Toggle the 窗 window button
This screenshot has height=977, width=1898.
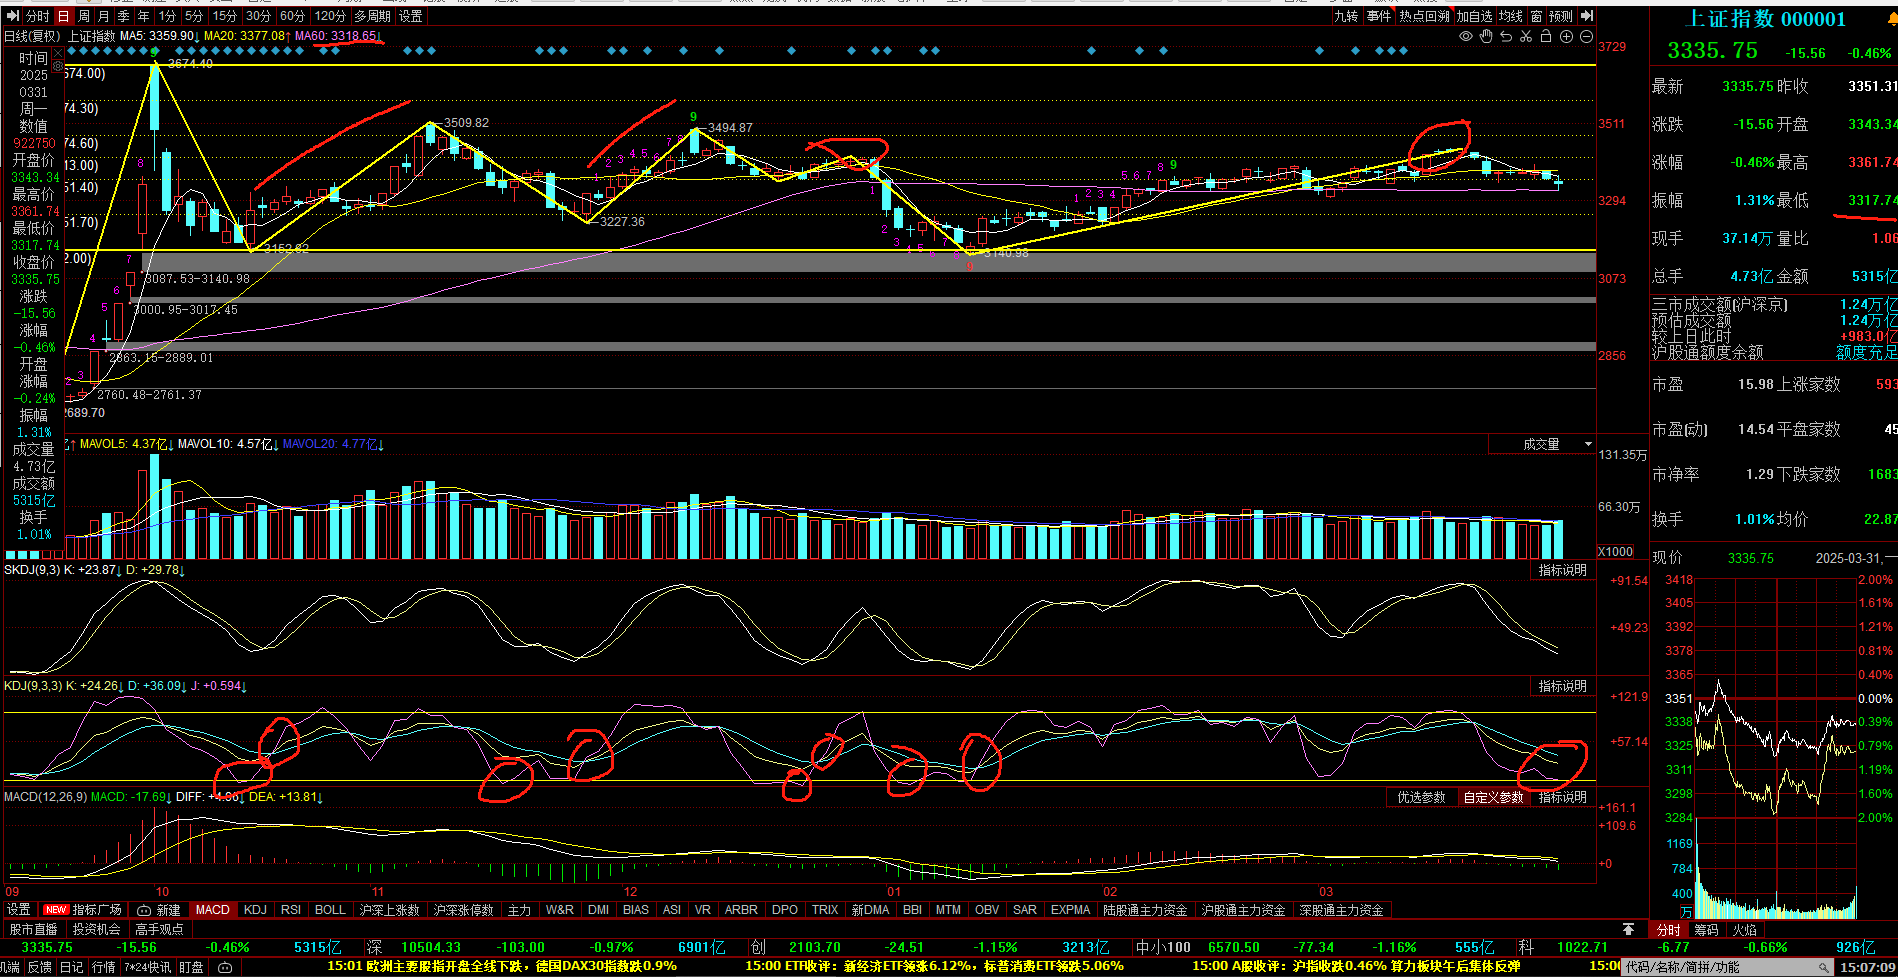1536,16
